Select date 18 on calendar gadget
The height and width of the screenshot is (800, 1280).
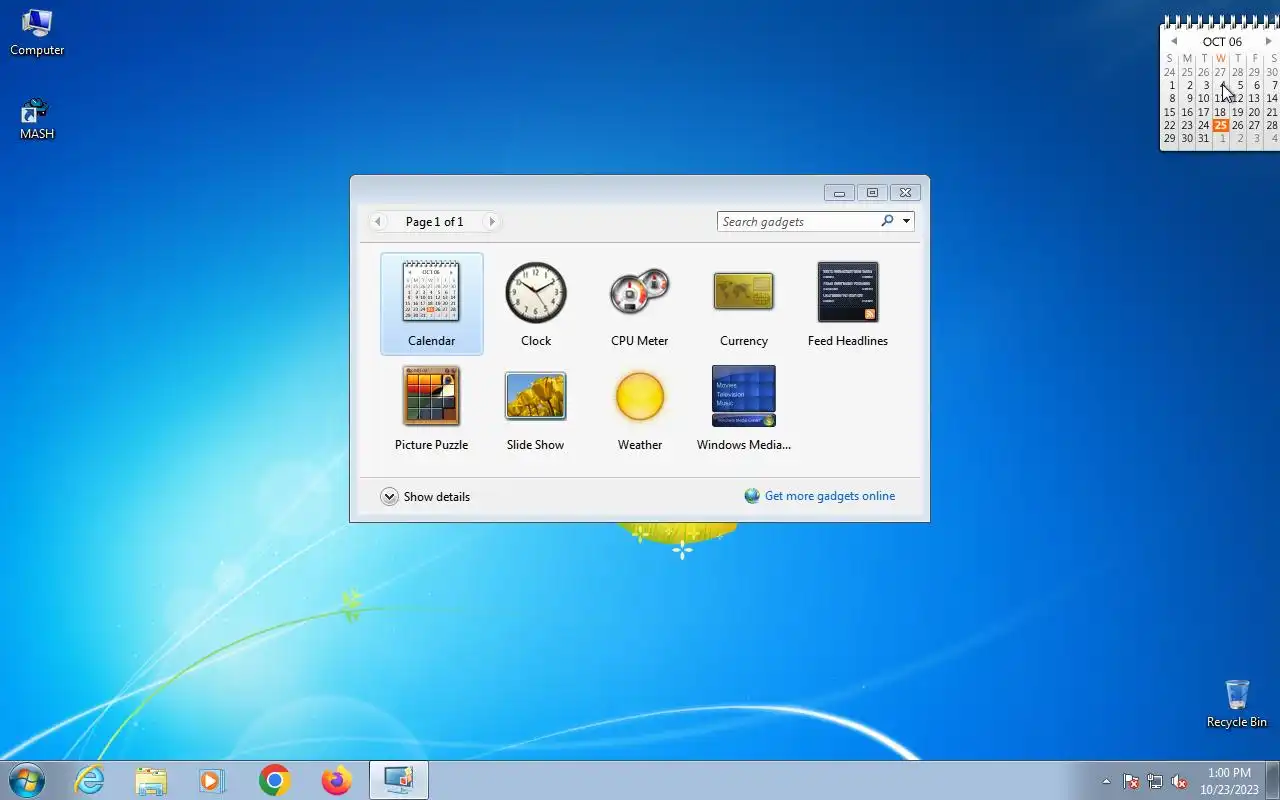click(1220, 112)
